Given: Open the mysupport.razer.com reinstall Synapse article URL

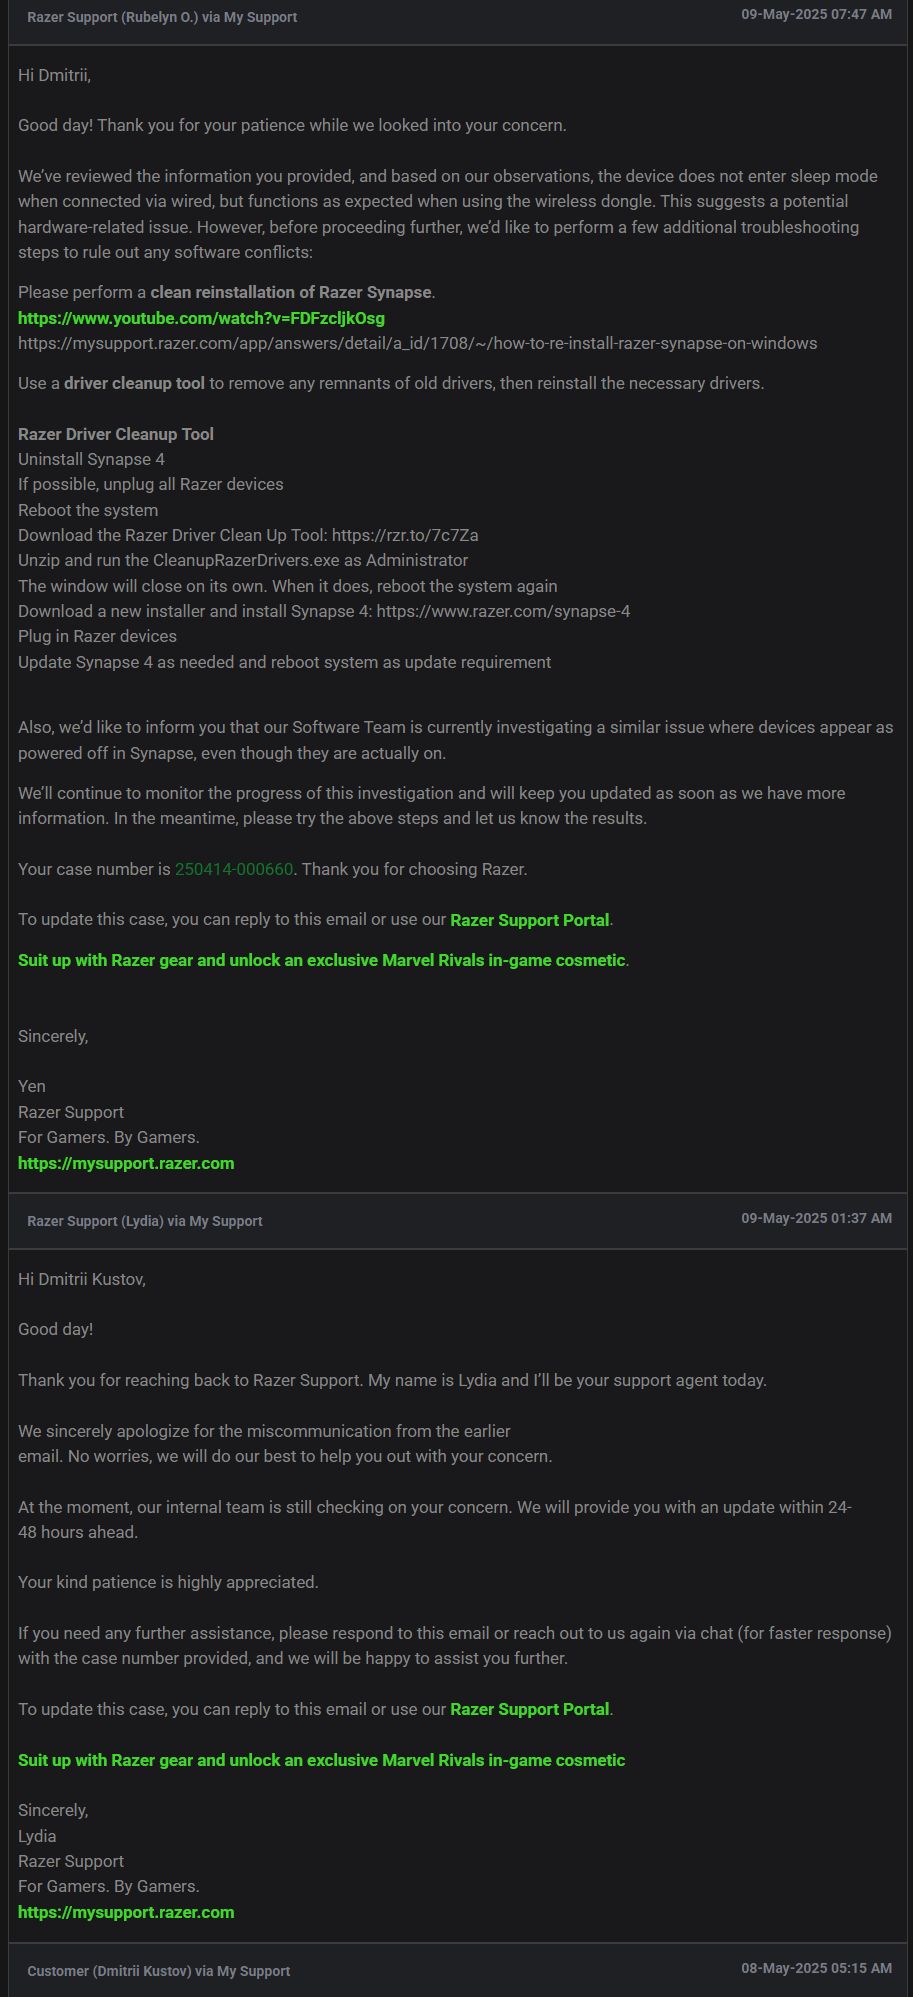Looking at the screenshot, I should pos(417,343).
